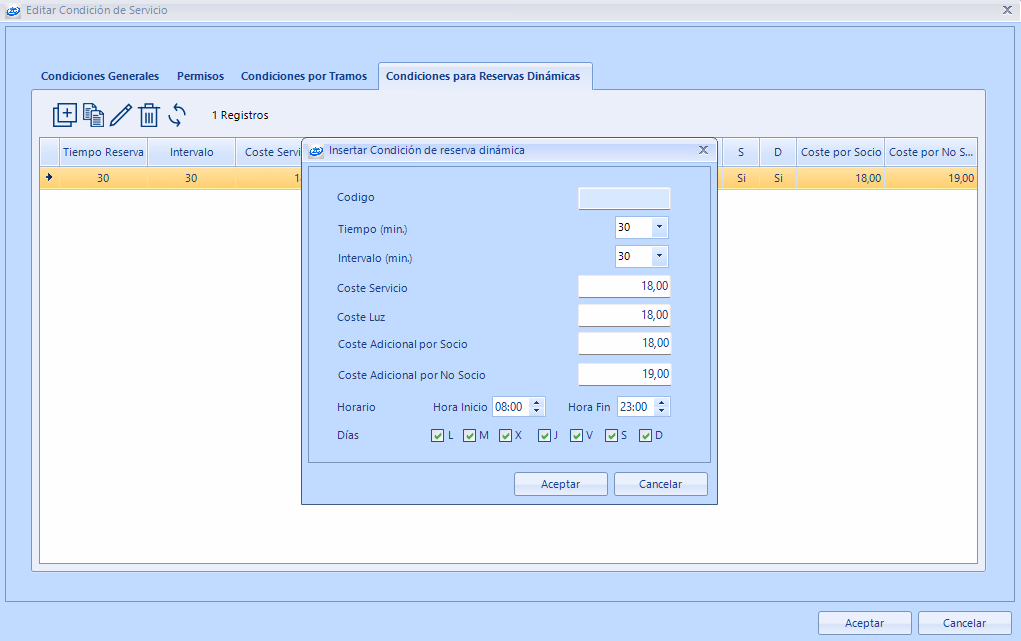This screenshot has height=641, width=1021.
Task: Switch to Condiciones Generales tab
Action: (99, 76)
